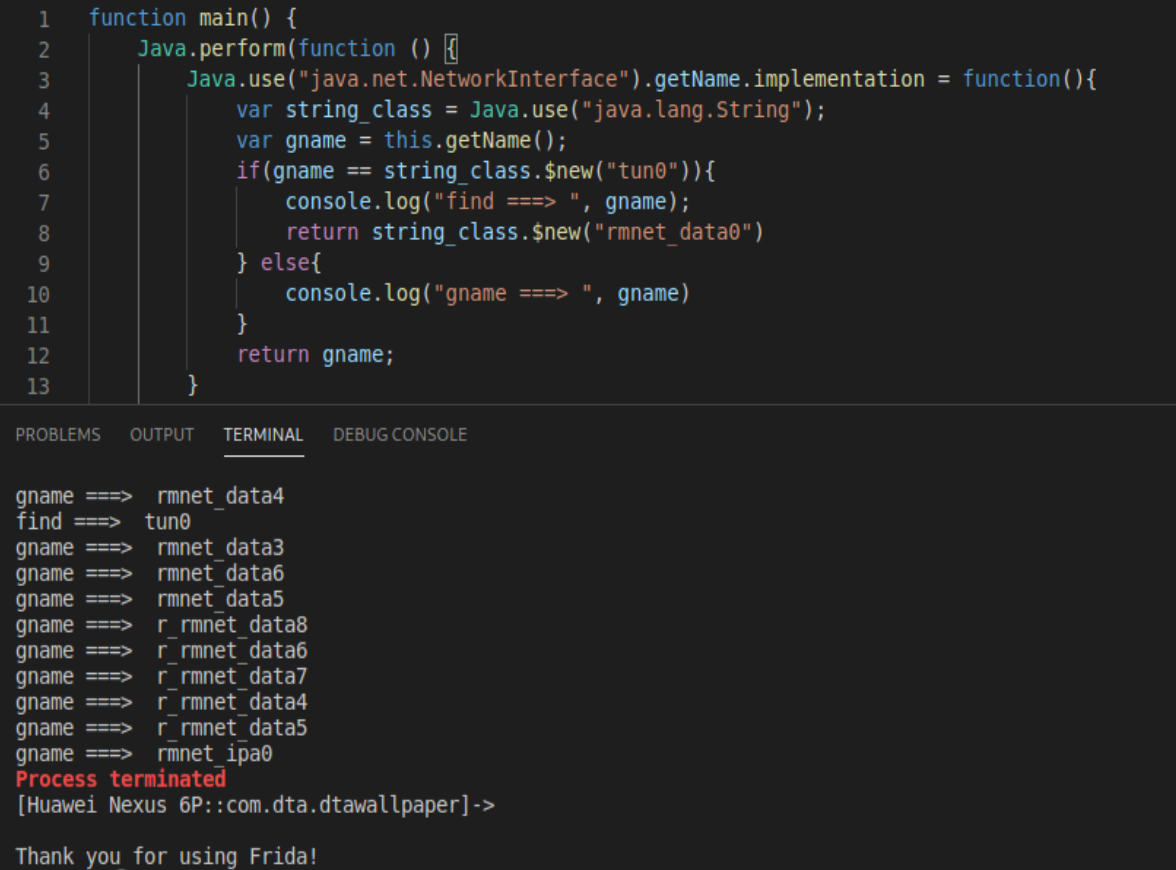Place cursor on "return gname;" statement
The height and width of the screenshot is (870, 1176).
(x=315, y=355)
